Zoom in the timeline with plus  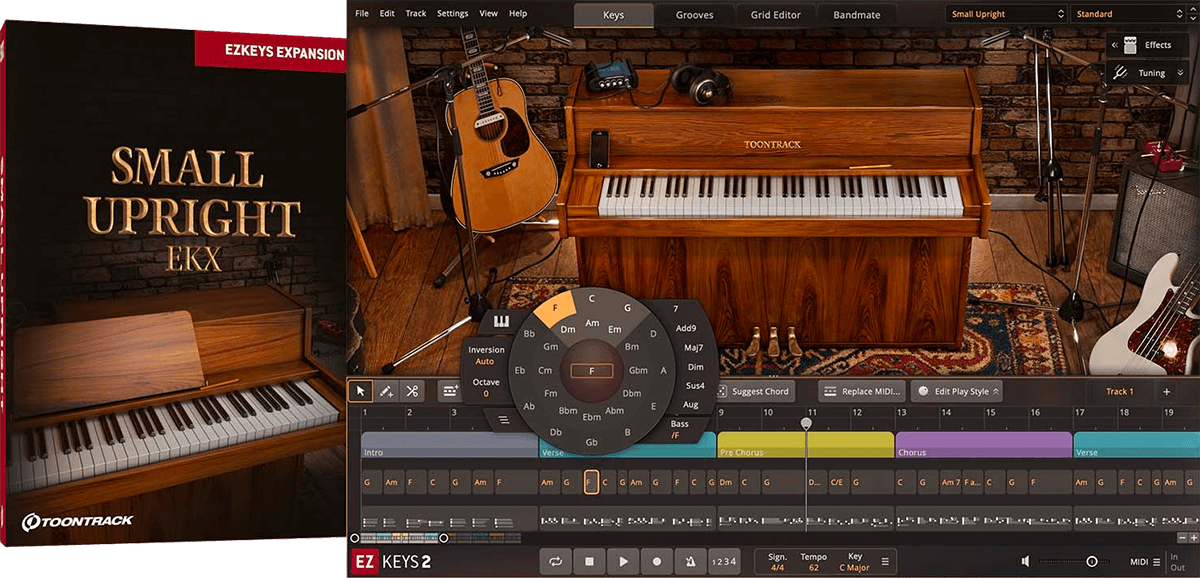click(x=1193, y=538)
